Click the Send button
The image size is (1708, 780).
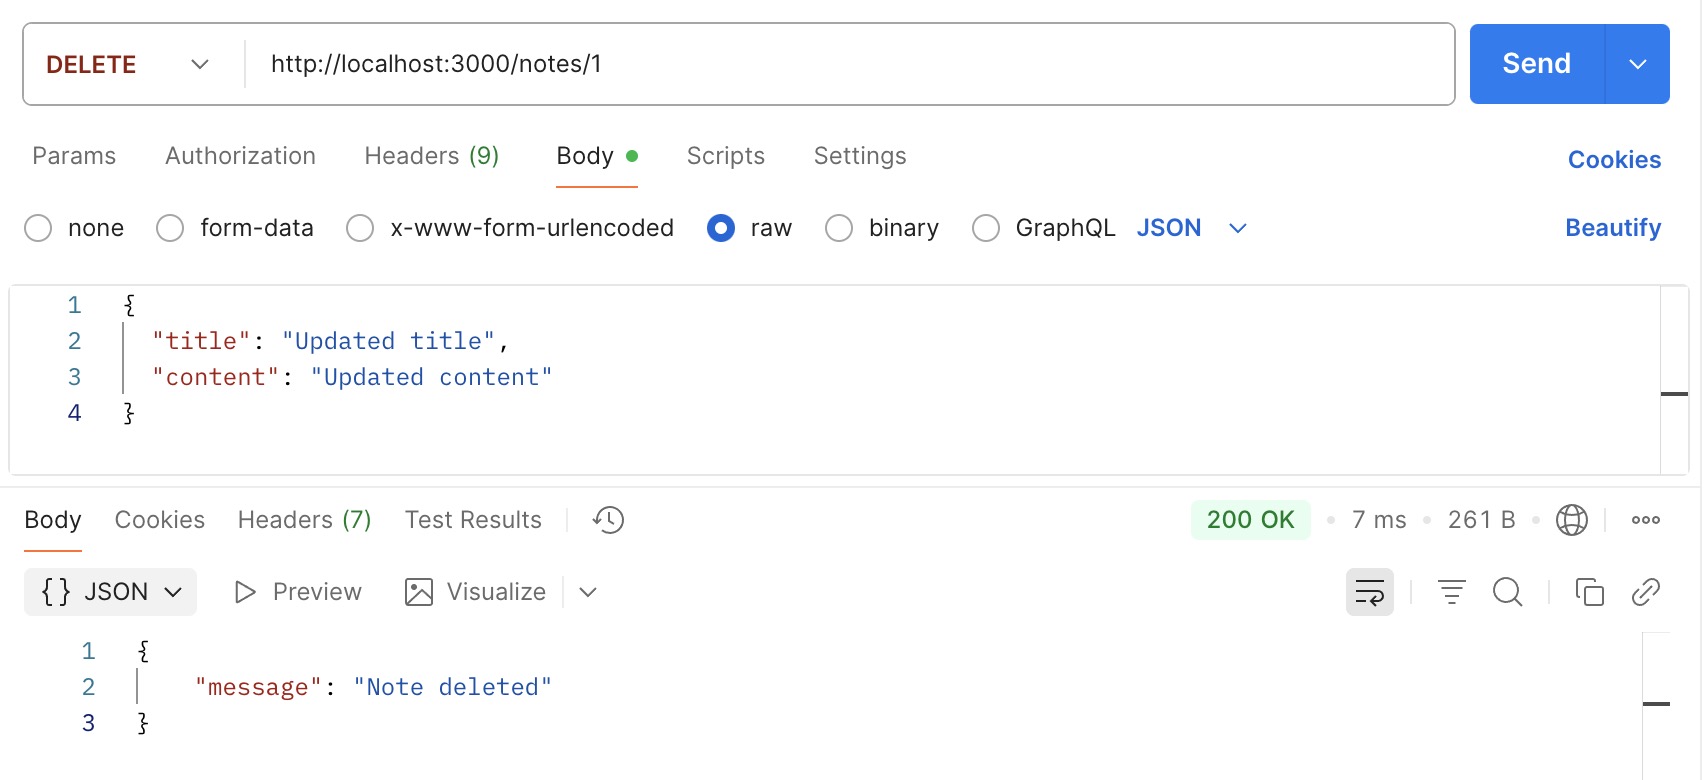[1536, 64]
